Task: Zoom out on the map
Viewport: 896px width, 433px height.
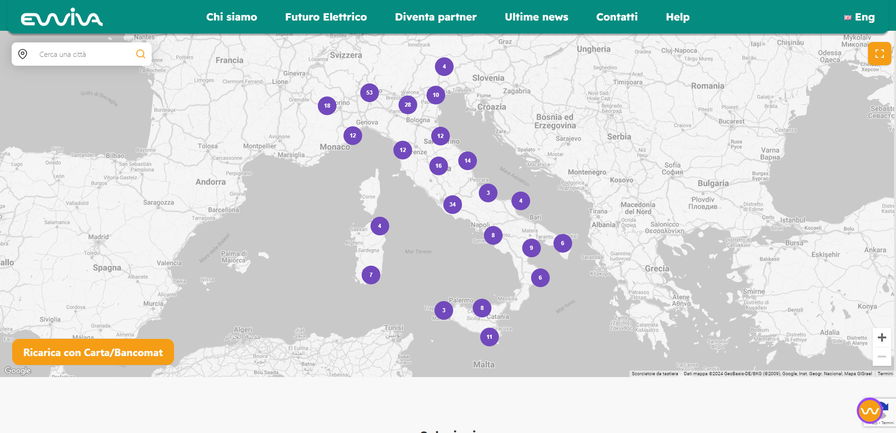Action: click(x=881, y=357)
